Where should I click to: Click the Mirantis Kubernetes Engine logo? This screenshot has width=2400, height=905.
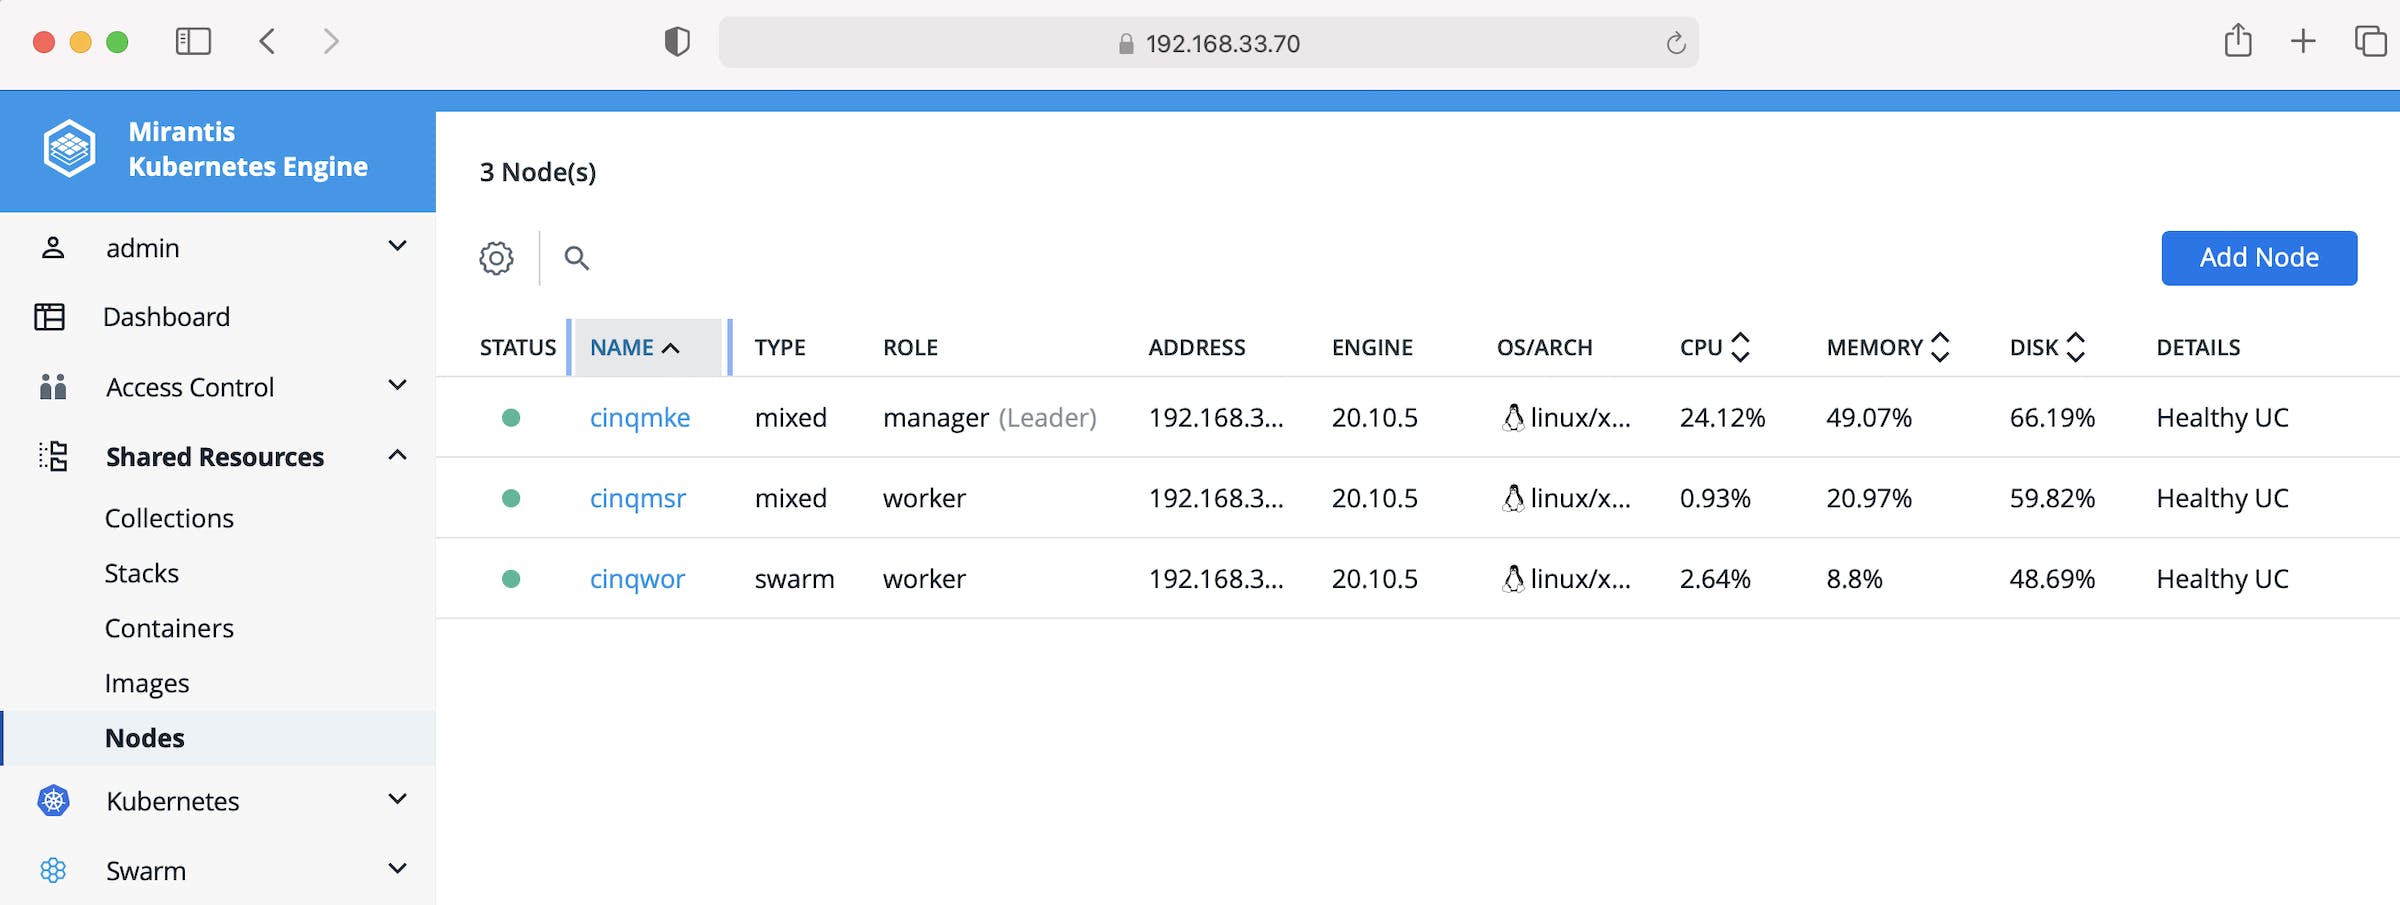(69, 149)
